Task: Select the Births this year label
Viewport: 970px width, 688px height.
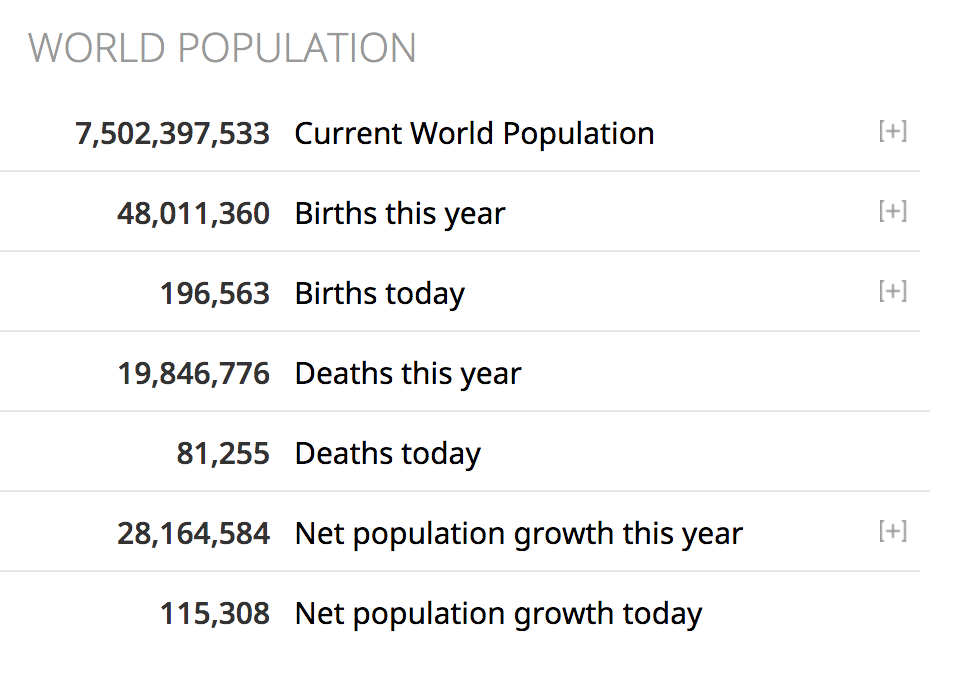Action: (400, 214)
